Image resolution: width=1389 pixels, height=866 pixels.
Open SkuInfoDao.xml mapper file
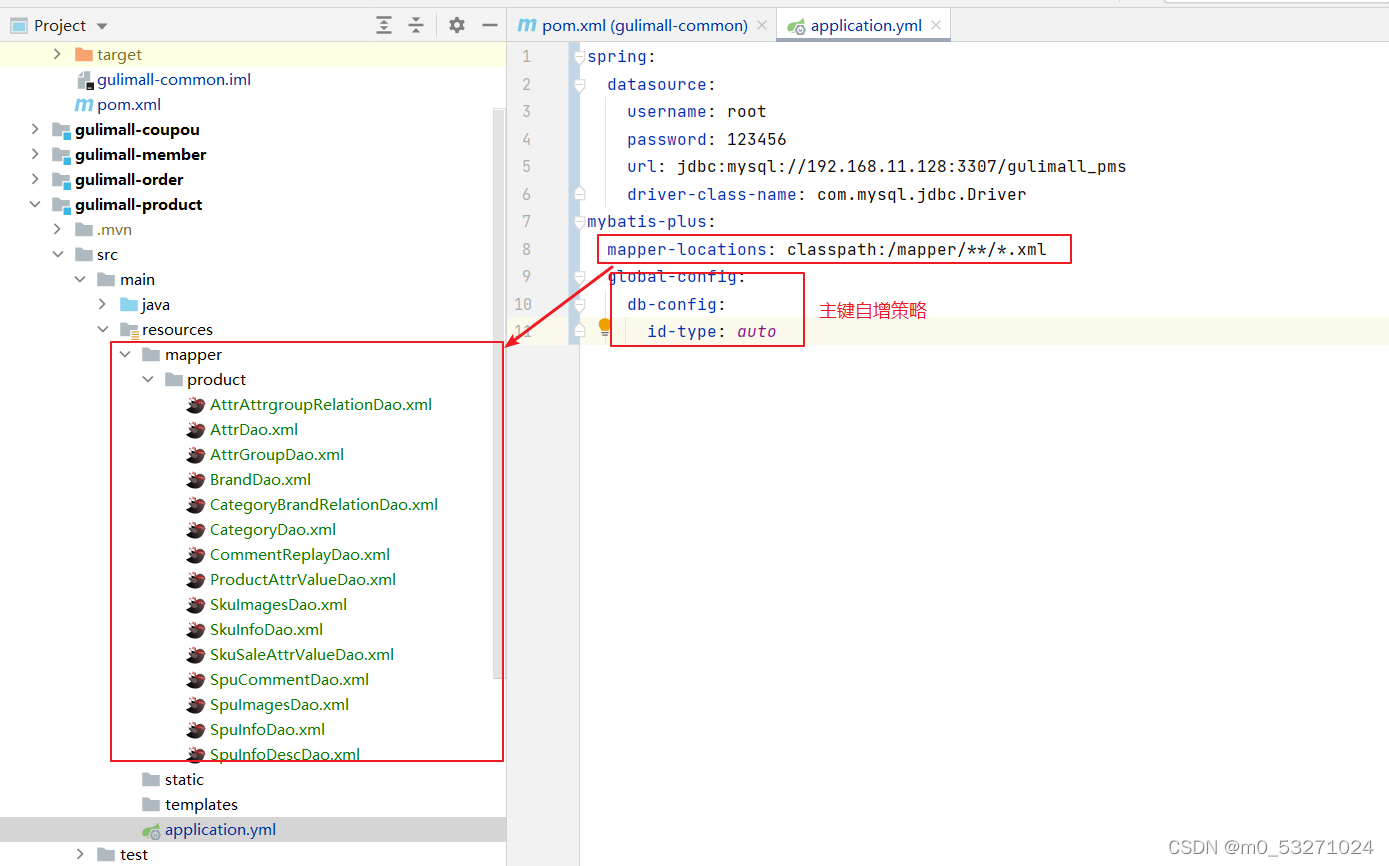point(266,629)
